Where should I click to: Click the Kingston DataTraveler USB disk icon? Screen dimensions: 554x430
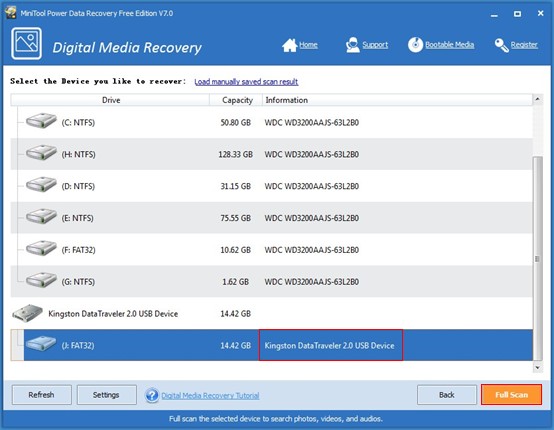(28, 313)
